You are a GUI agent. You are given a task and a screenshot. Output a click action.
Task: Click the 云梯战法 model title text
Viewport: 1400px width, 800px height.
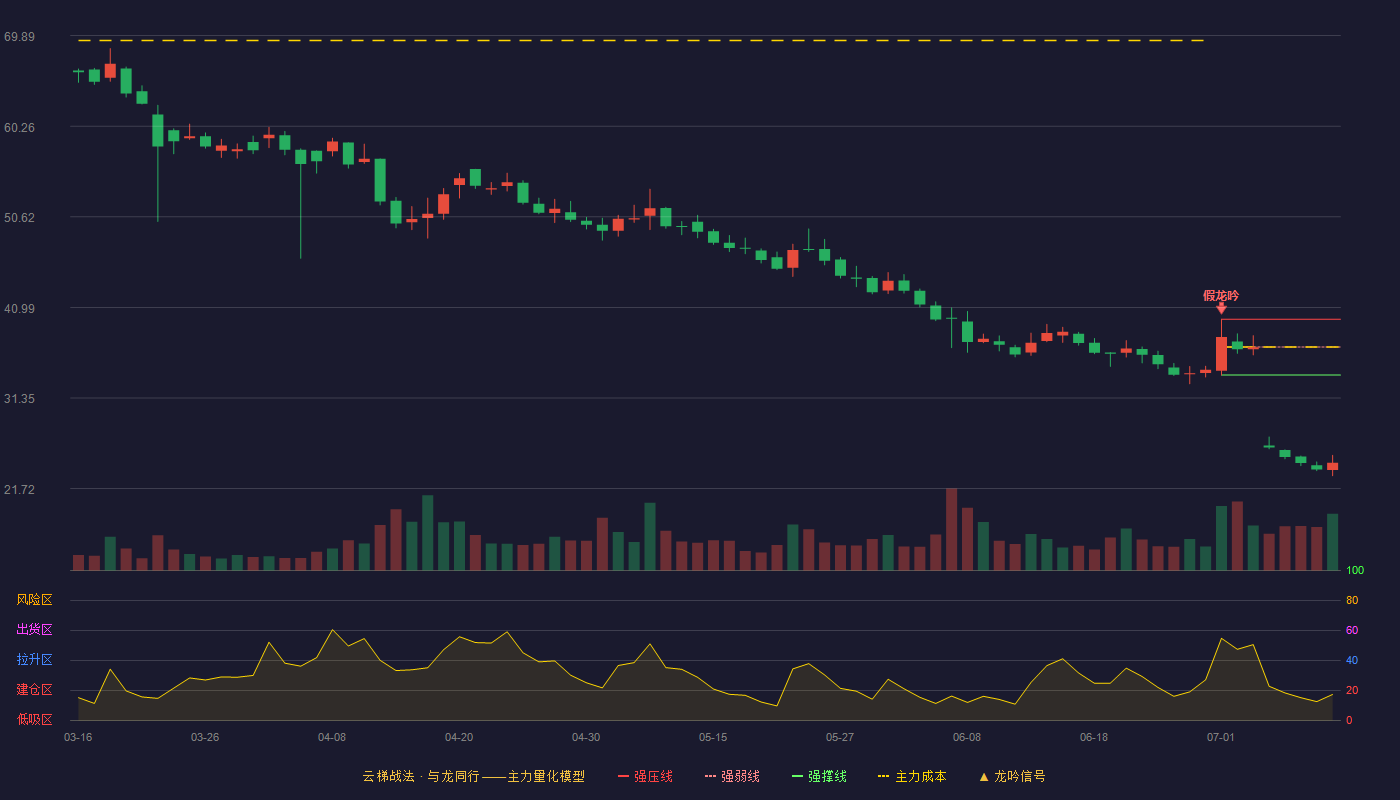(x=387, y=776)
